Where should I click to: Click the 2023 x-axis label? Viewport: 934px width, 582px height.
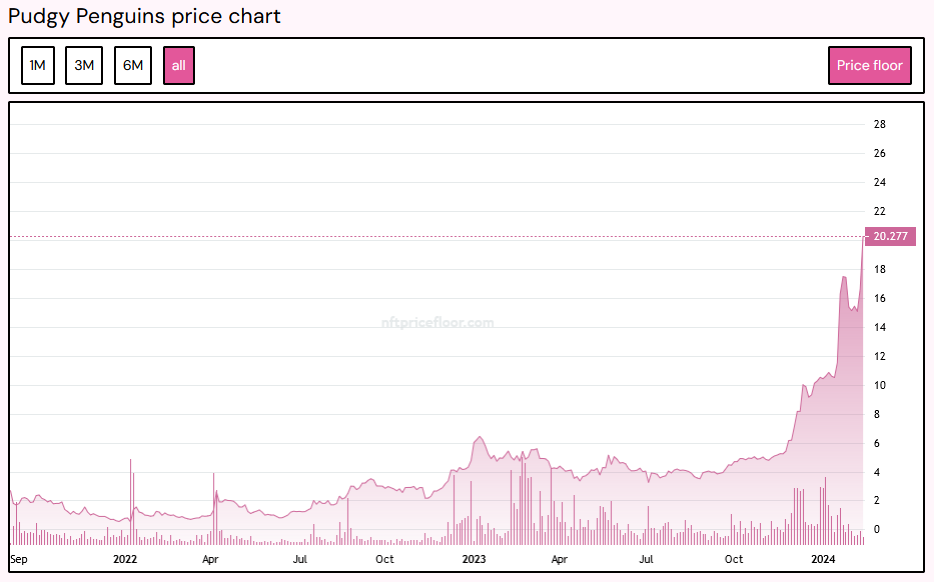pyautogui.click(x=474, y=559)
